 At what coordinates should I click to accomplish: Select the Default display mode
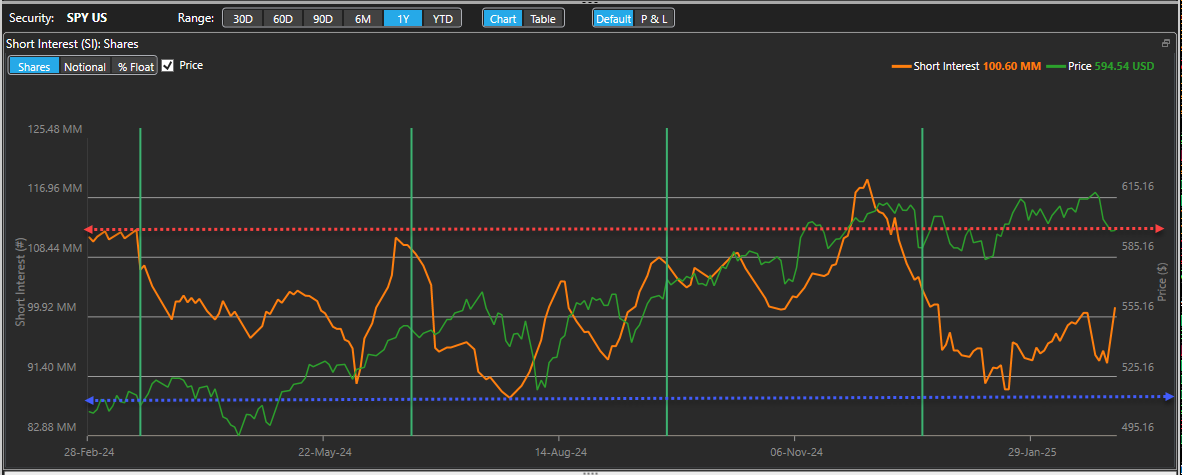click(613, 19)
